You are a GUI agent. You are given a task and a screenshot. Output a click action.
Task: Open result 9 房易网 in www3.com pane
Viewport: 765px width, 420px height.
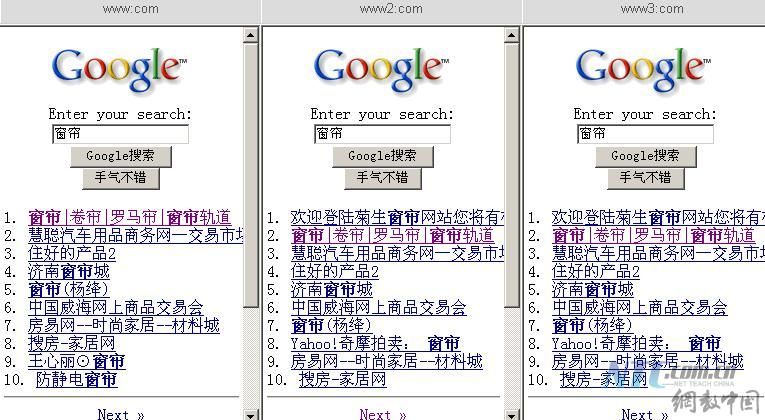coord(647,361)
